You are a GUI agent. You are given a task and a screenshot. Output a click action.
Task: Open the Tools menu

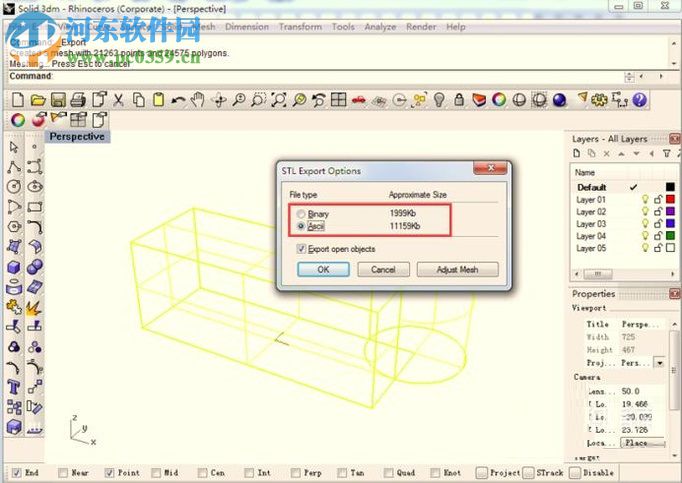pos(343,27)
